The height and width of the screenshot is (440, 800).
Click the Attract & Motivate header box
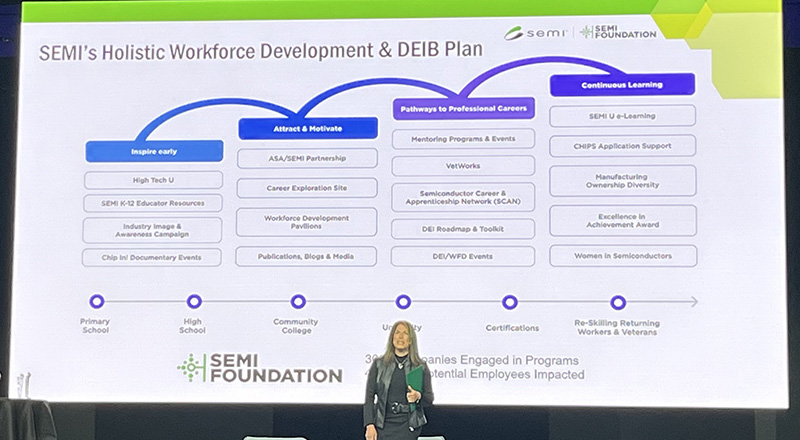coord(308,129)
